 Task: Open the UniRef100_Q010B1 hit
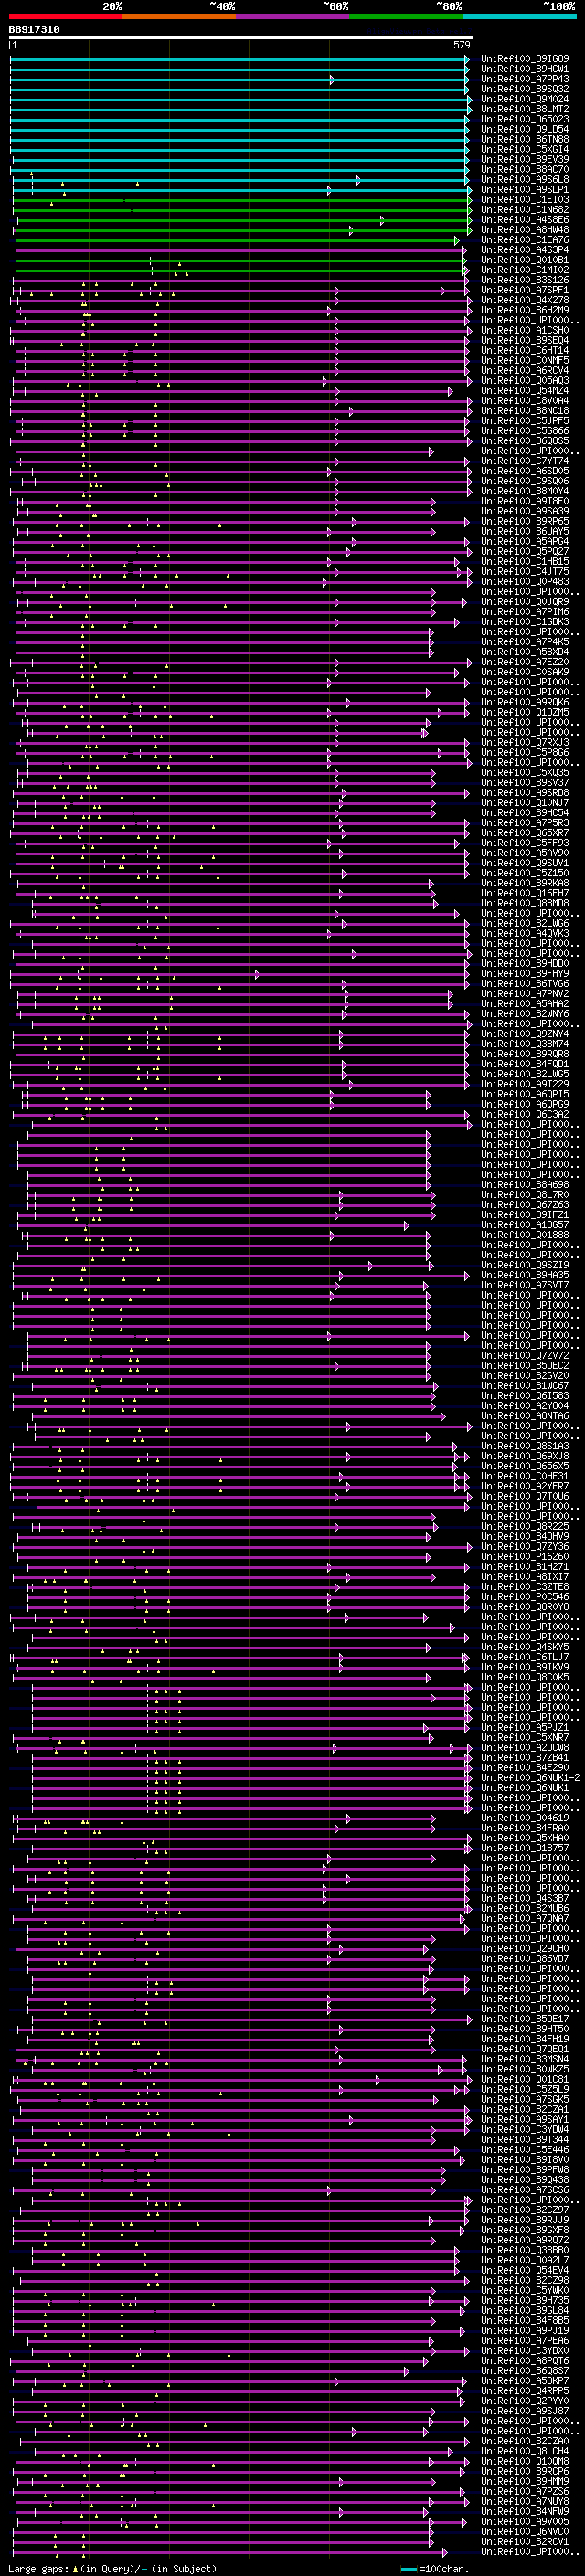coord(525,260)
